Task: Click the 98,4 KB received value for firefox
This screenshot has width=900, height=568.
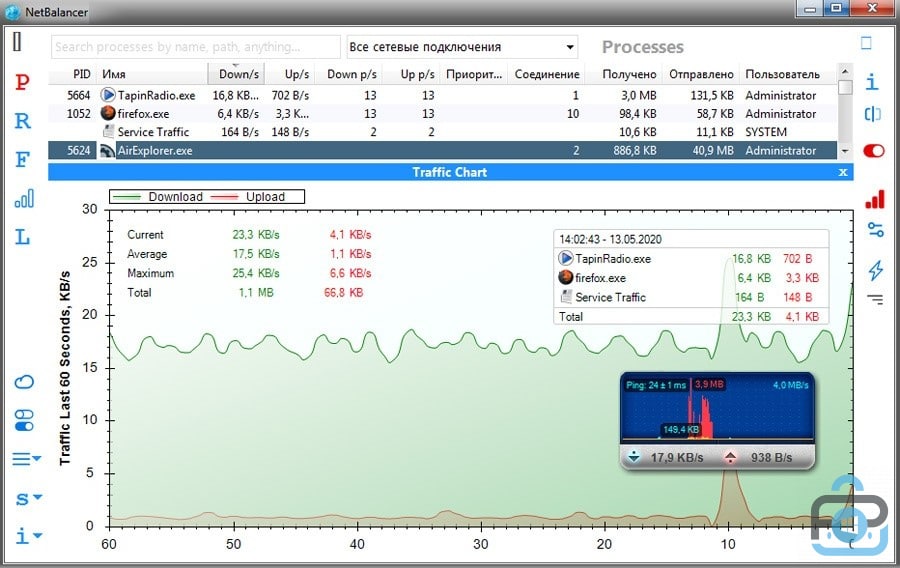Action: tap(637, 114)
